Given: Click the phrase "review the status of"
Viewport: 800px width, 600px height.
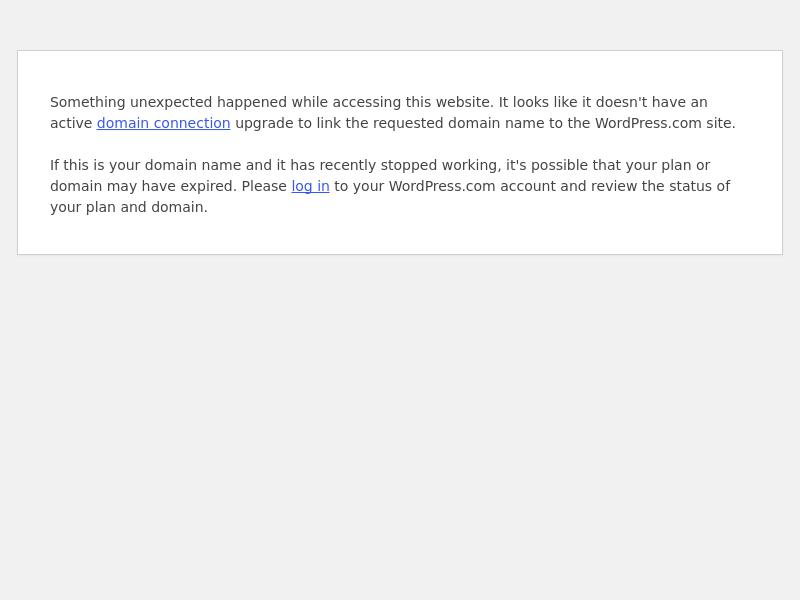Looking at the screenshot, I should click(x=660, y=186).
